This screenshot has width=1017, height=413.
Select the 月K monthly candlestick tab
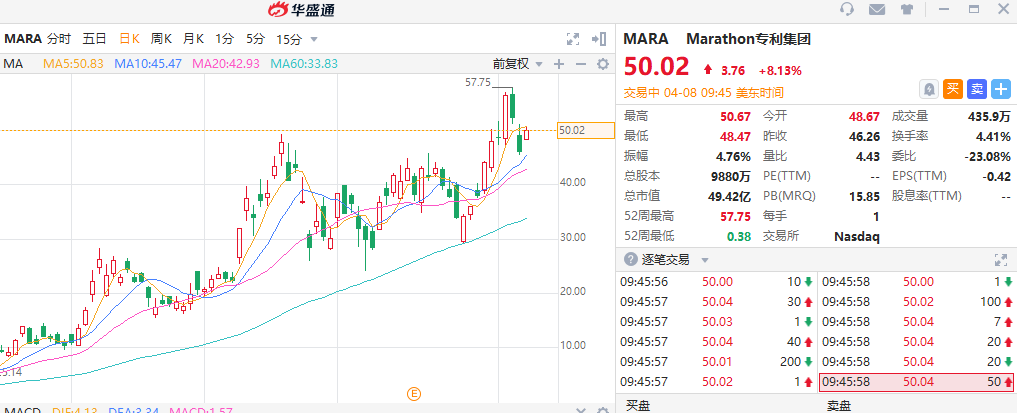(193, 39)
